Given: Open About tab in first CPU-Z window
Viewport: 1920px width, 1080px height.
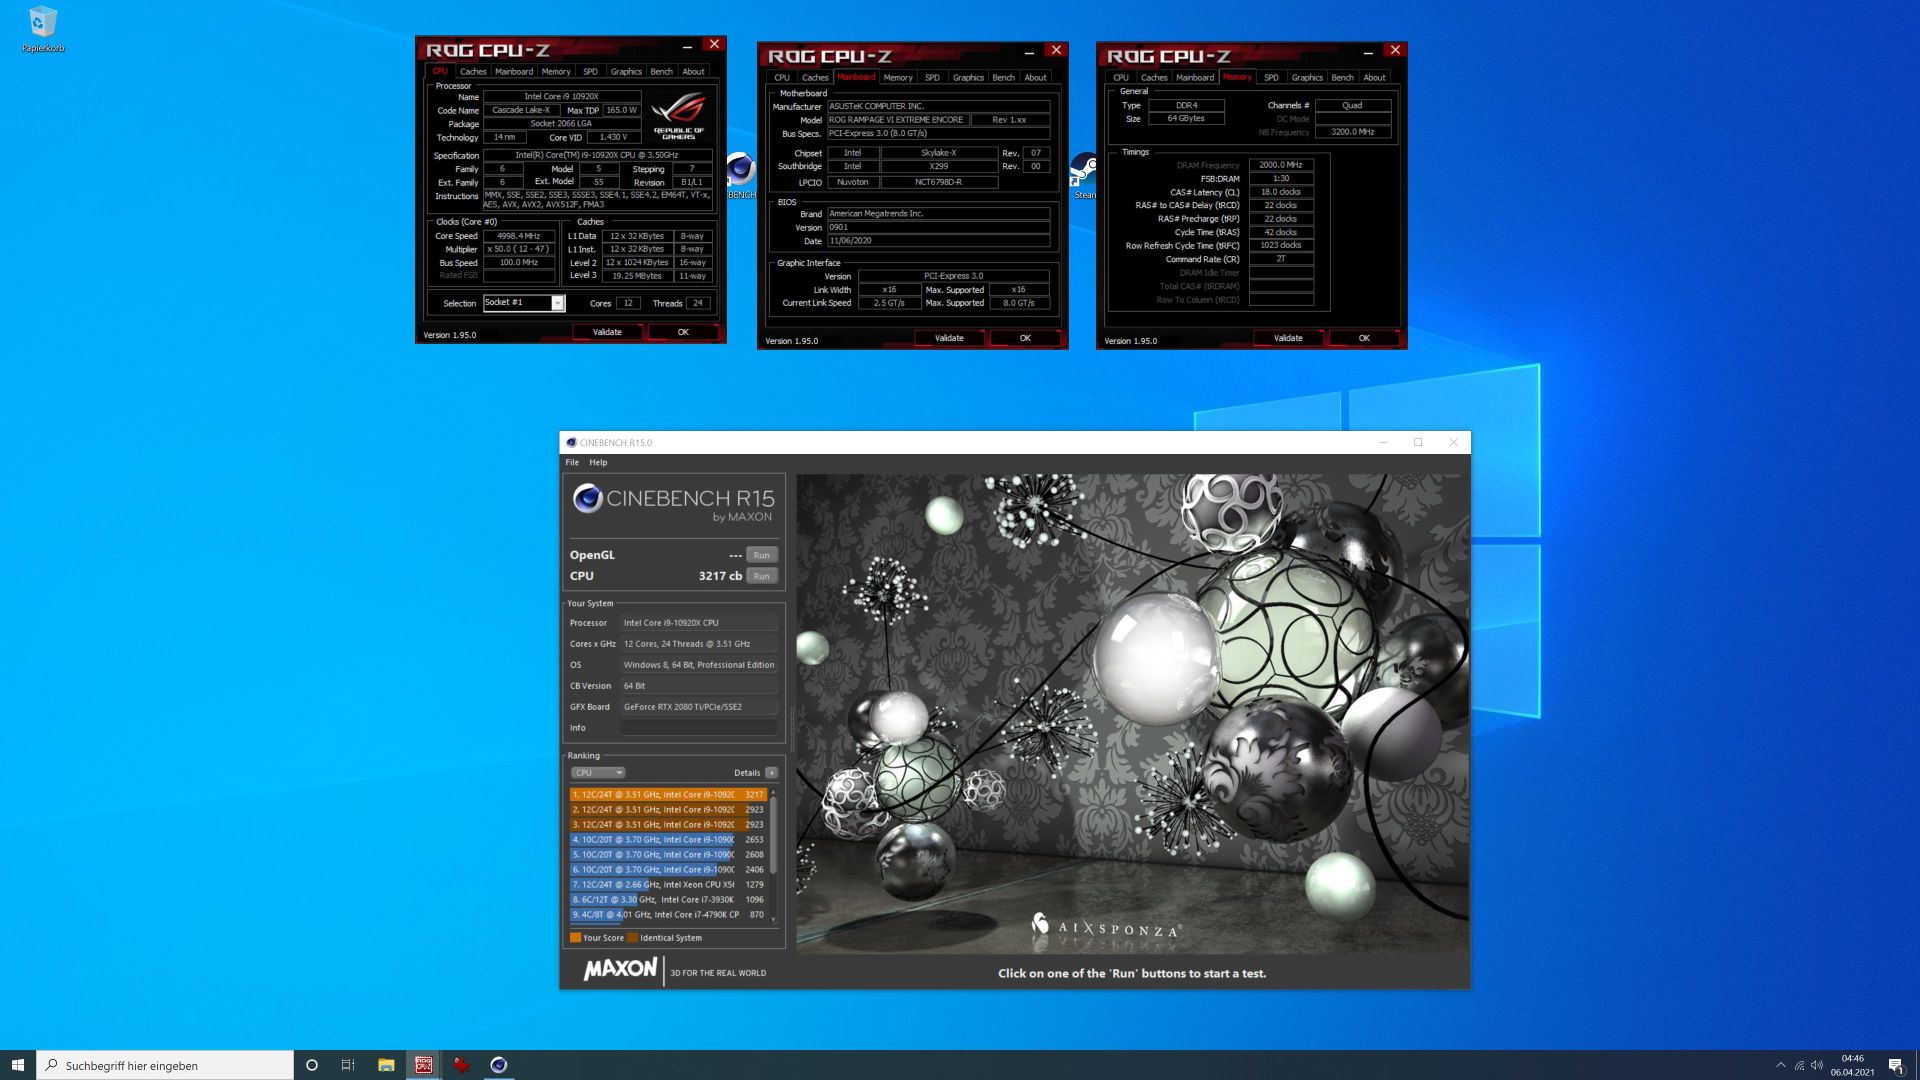Looking at the screenshot, I should [x=694, y=72].
